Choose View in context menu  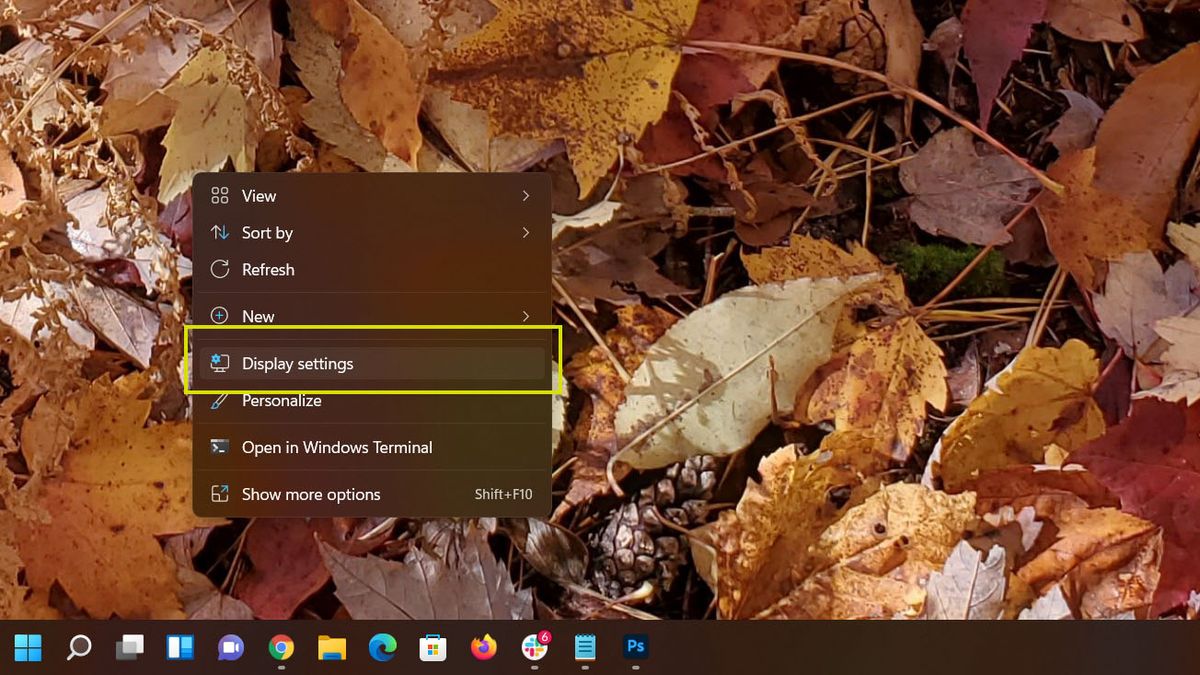tap(371, 196)
